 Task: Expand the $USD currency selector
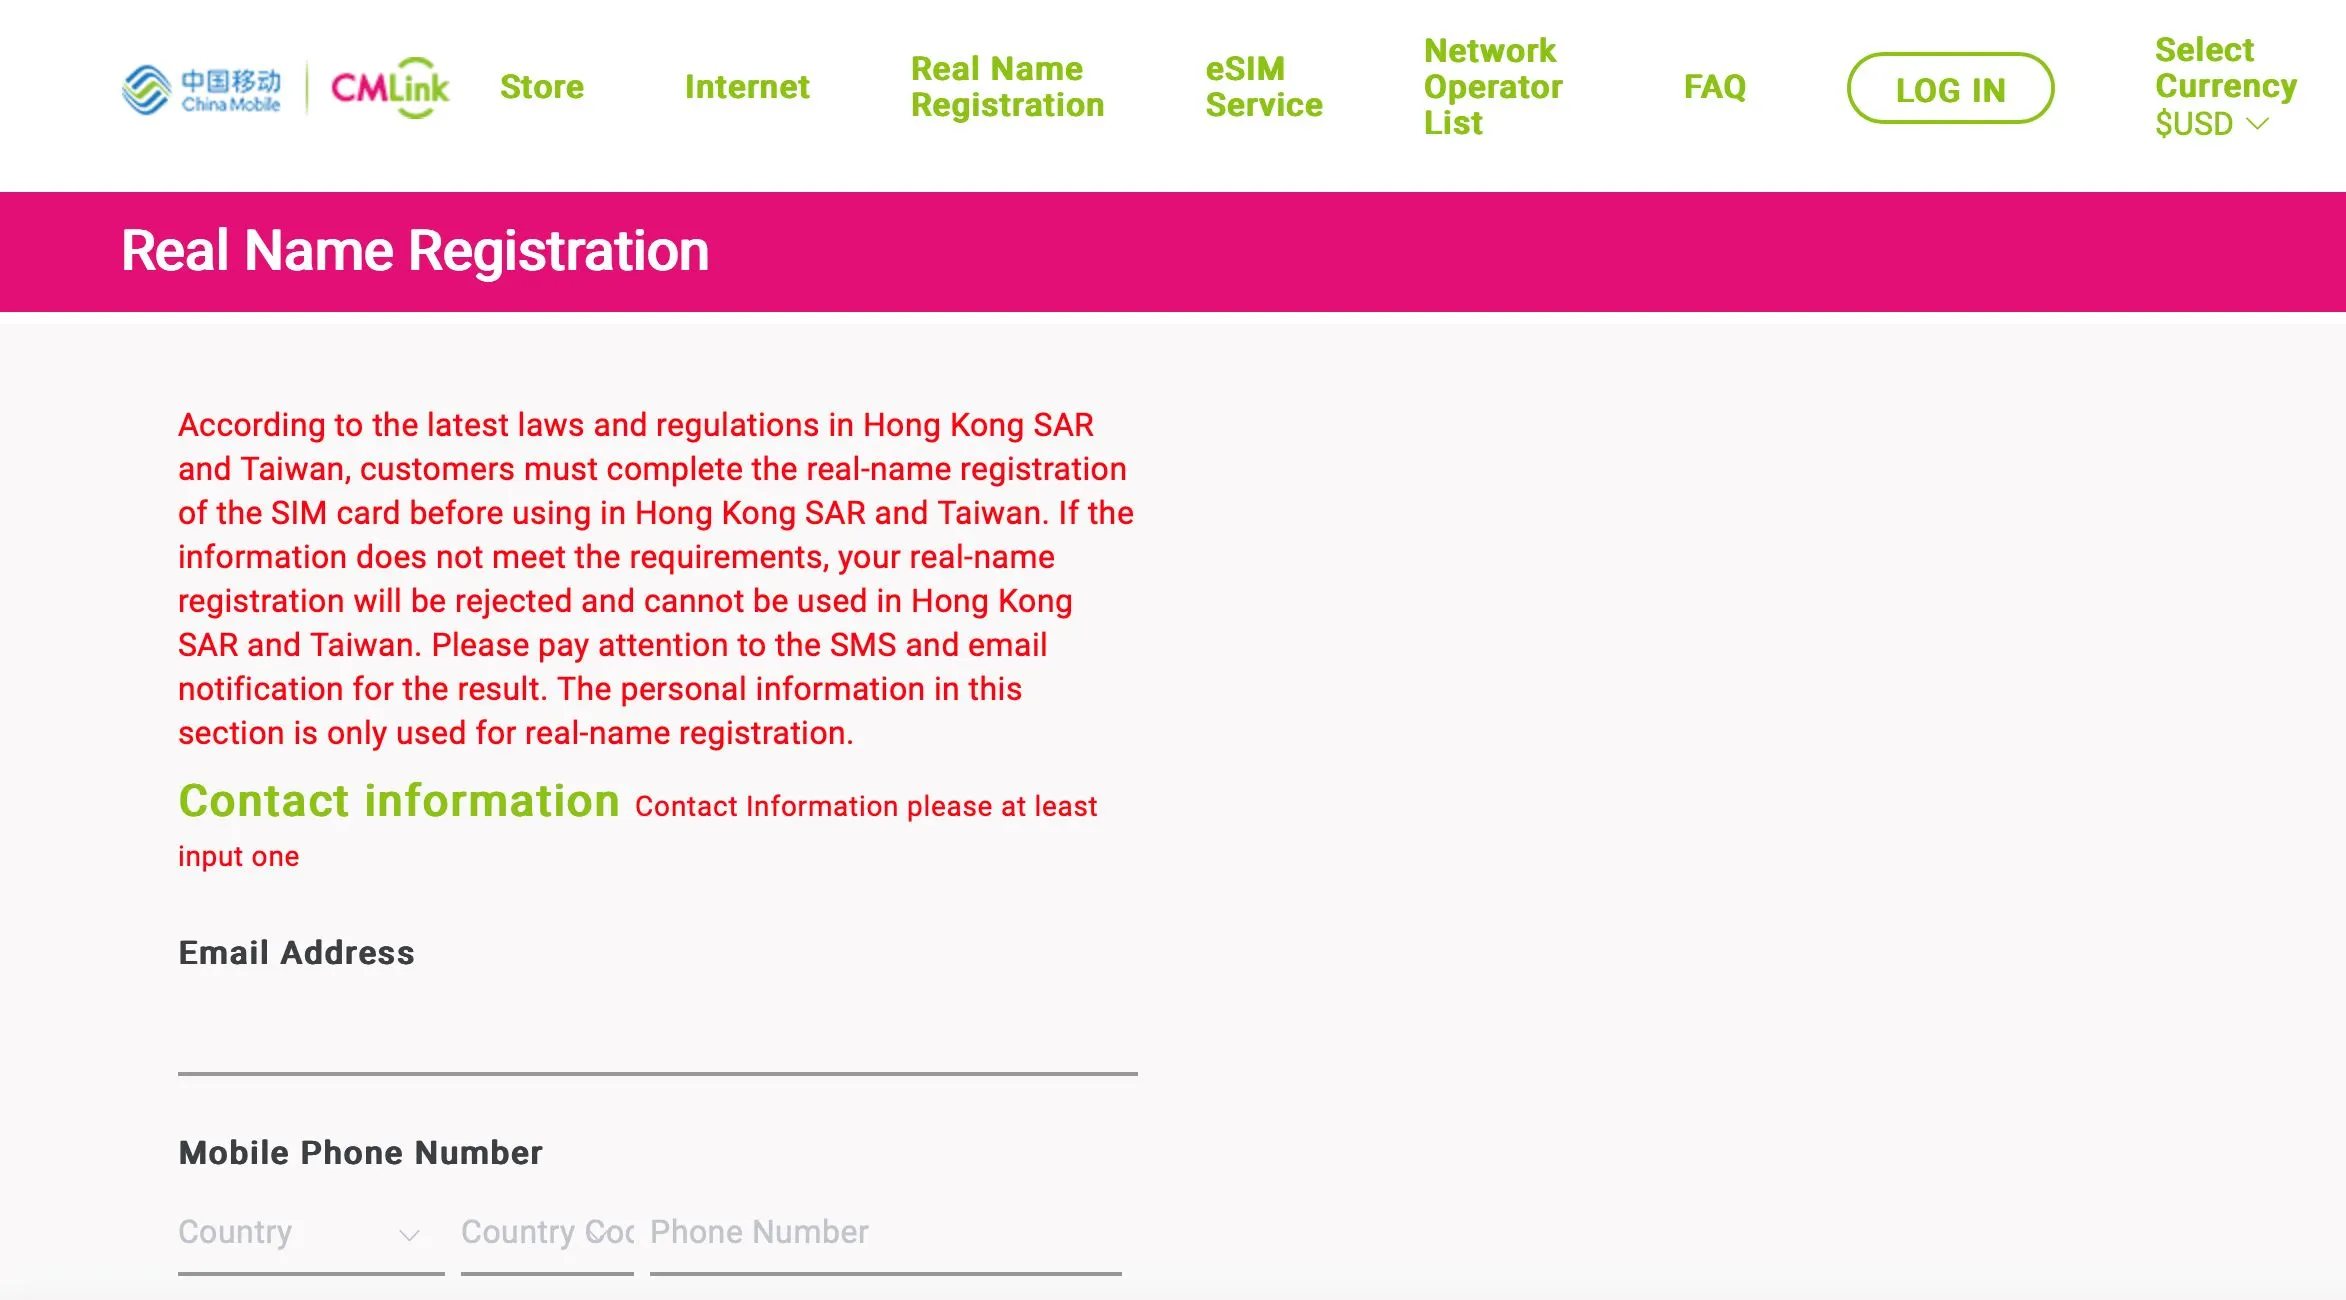2212,124
